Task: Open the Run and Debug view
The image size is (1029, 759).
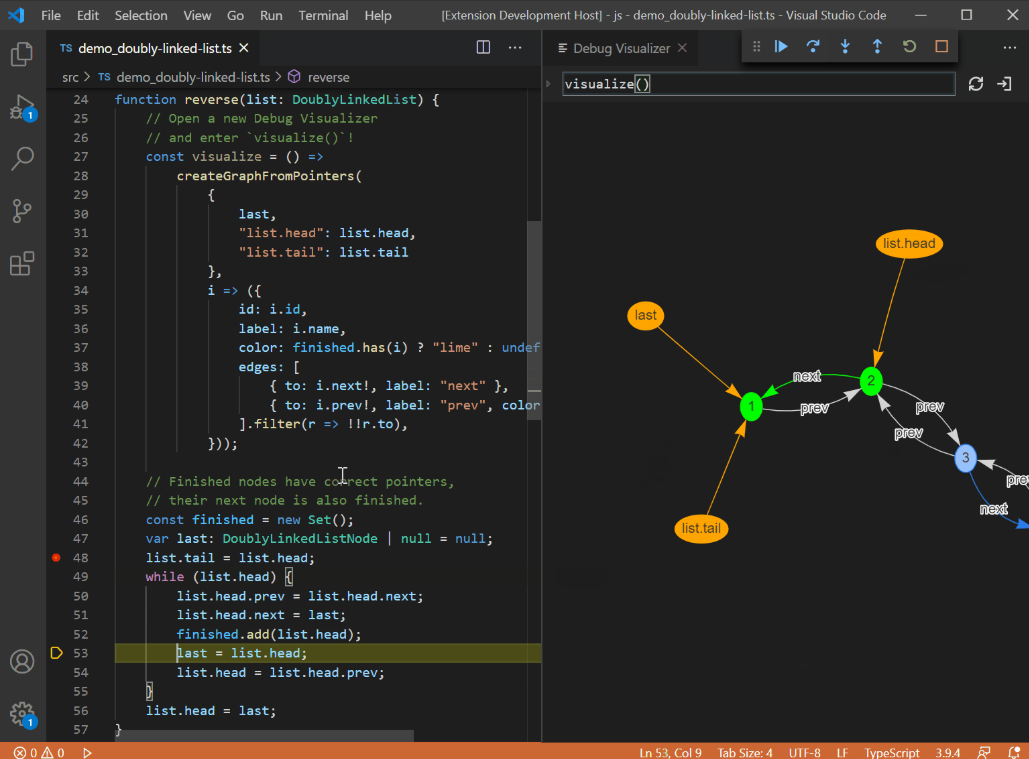Action: click(x=22, y=106)
